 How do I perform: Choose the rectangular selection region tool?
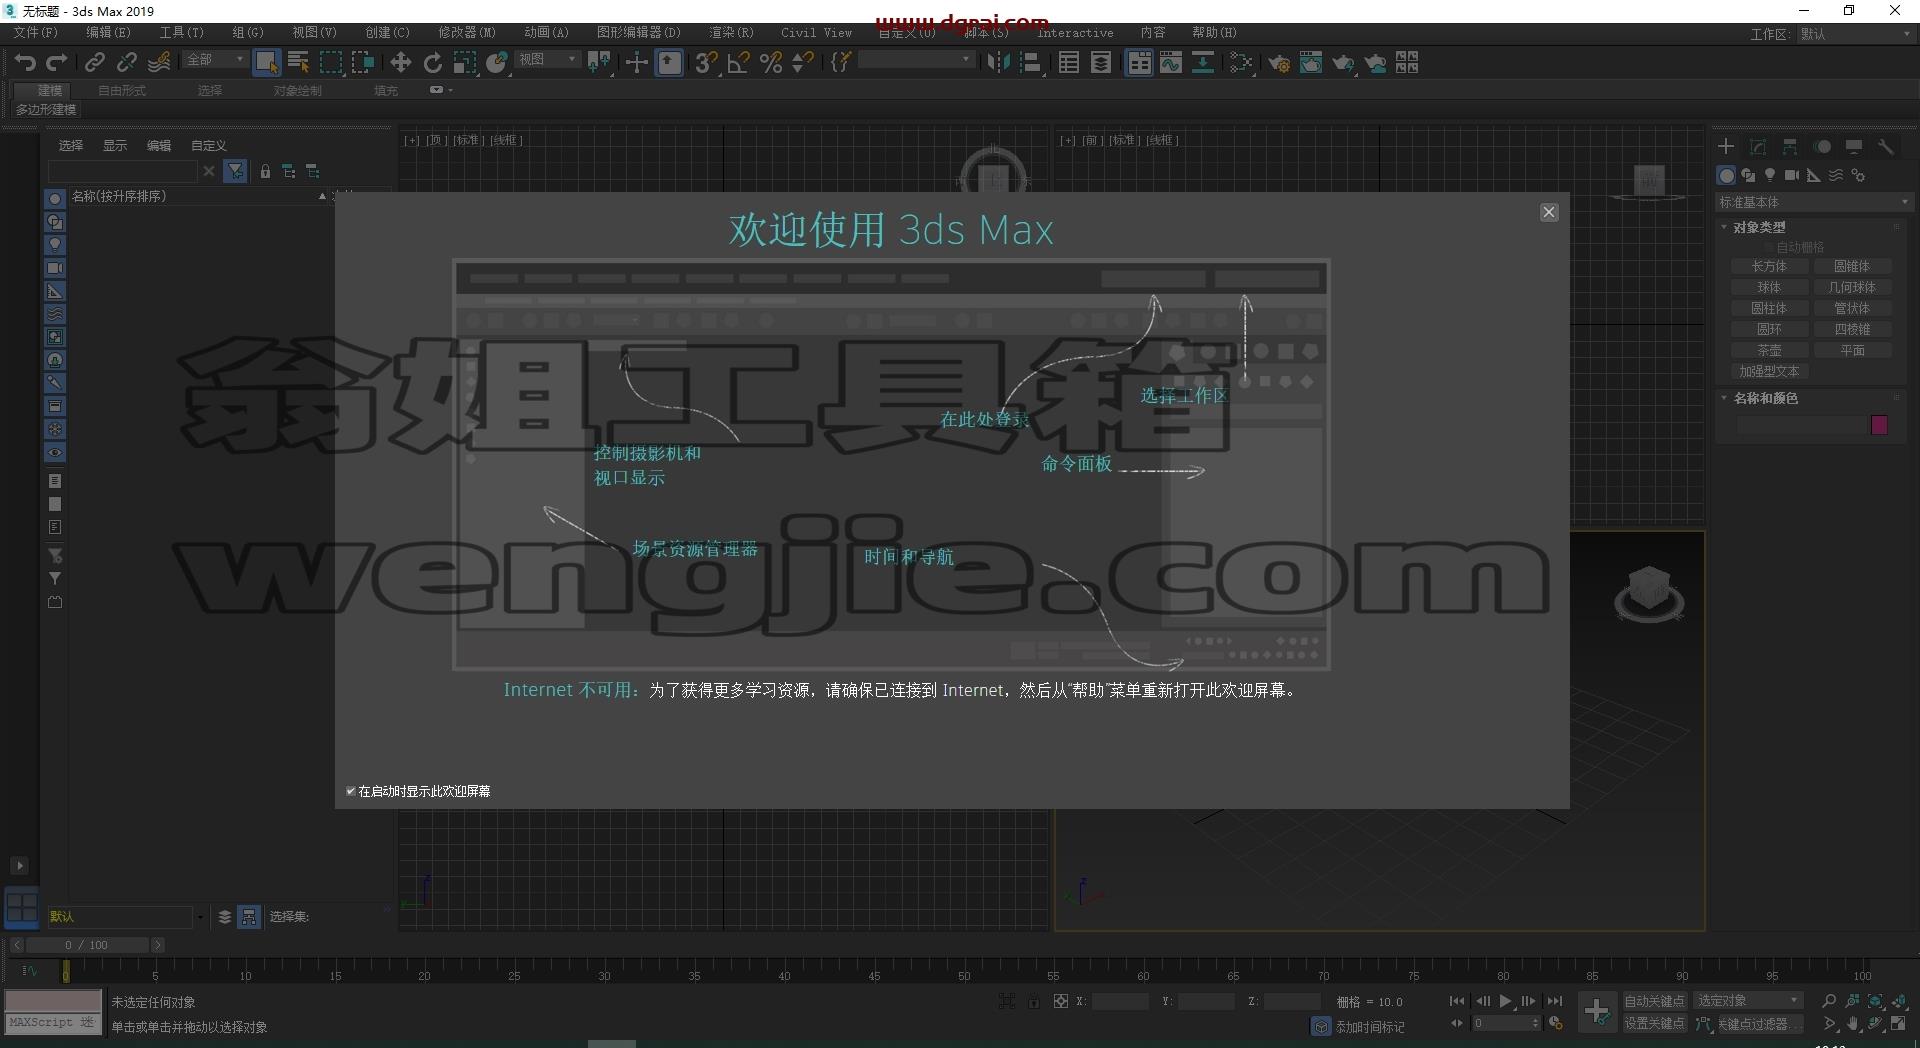point(330,63)
